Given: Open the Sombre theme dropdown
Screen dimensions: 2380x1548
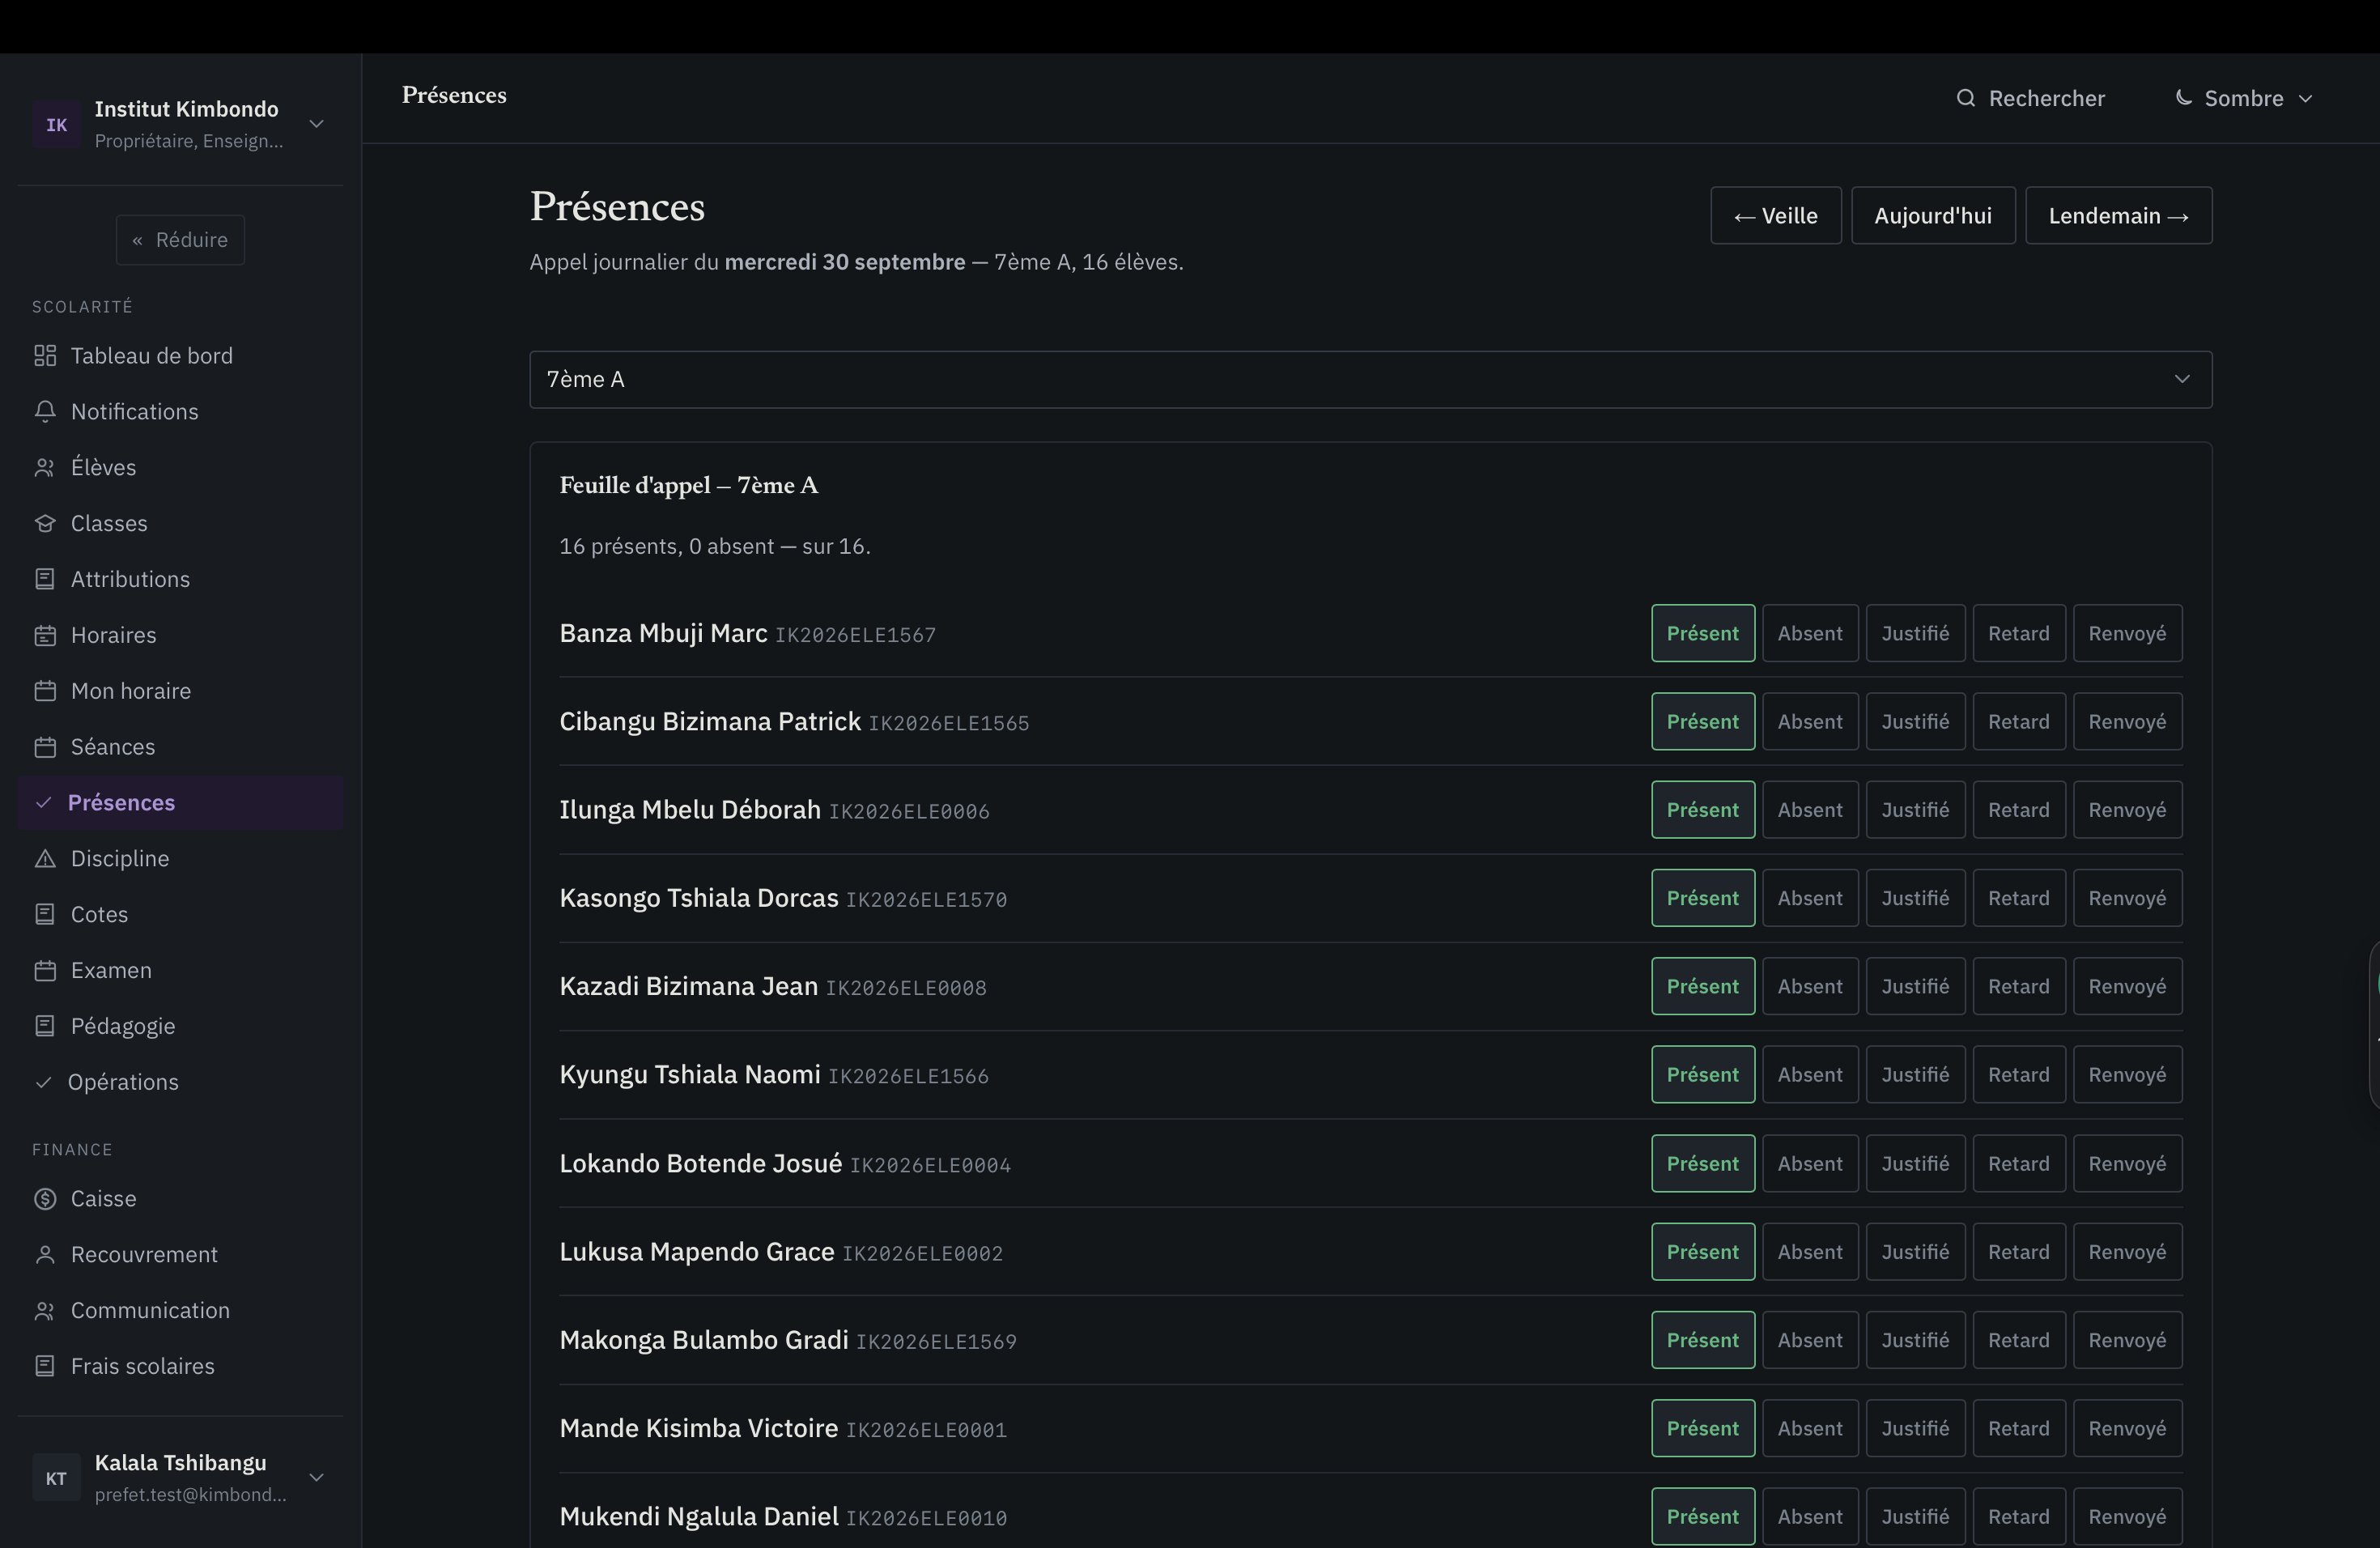Looking at the screenshot, I should pos(2244,98).
